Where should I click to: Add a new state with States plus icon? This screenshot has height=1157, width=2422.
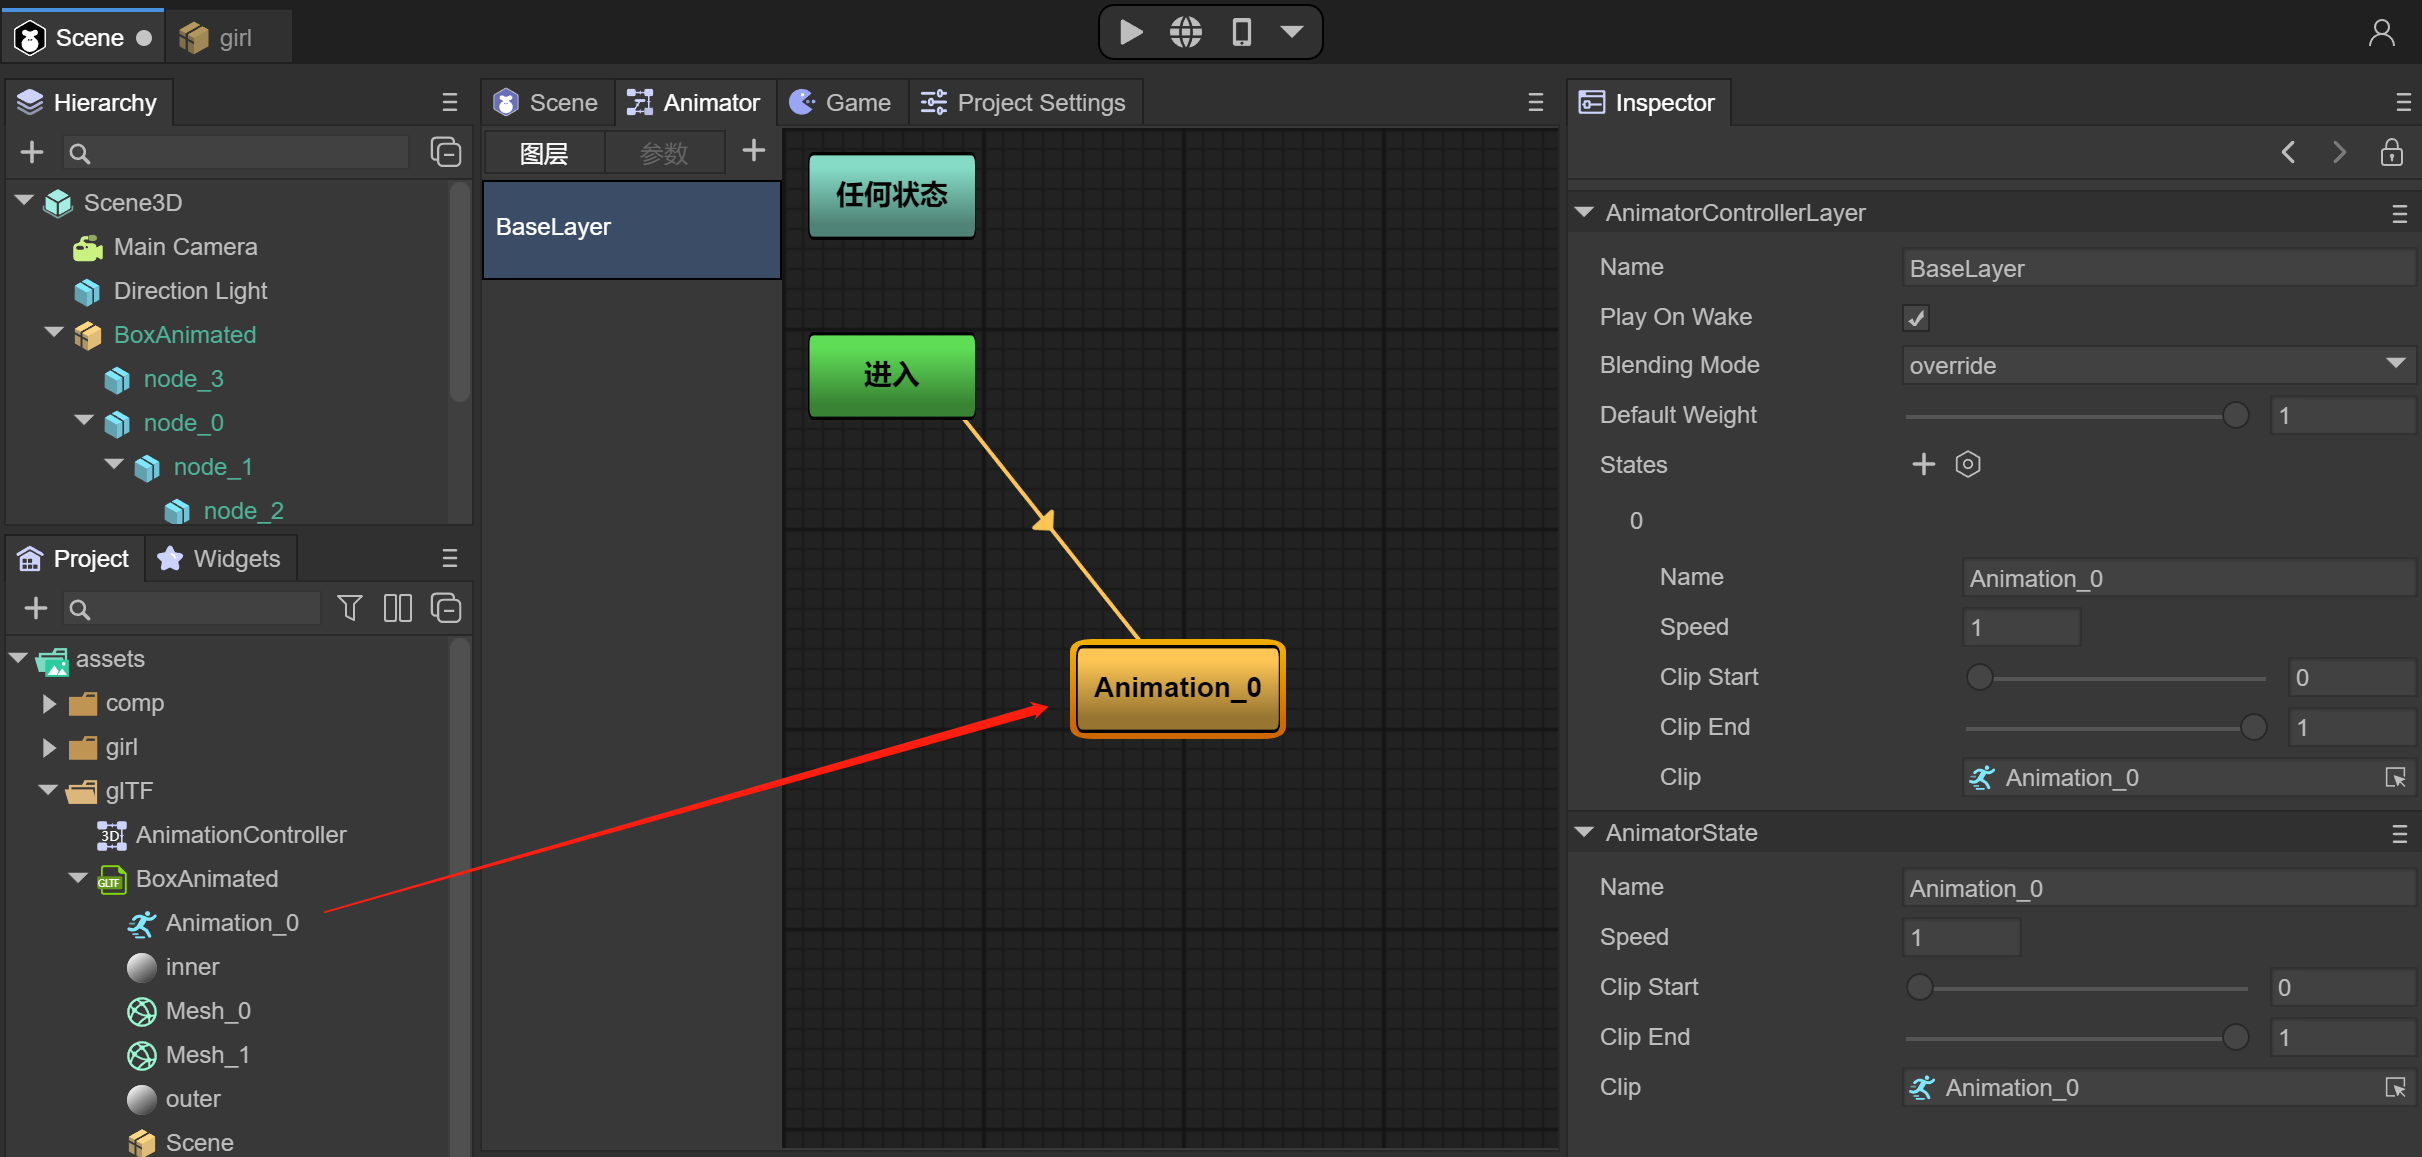coord(1923,464)
